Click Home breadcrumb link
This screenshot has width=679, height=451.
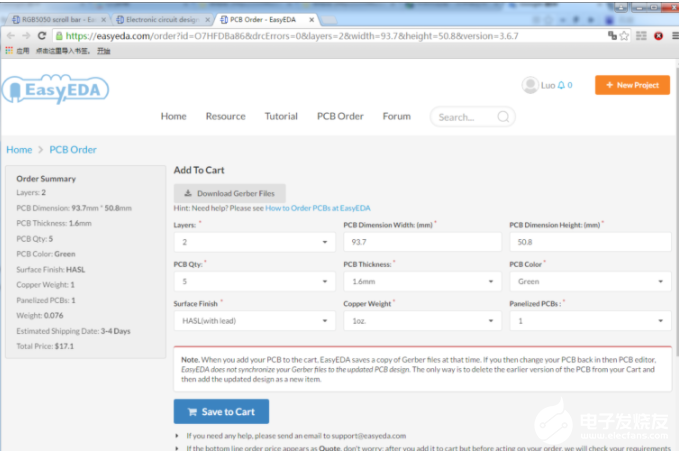tap(19, 149)
